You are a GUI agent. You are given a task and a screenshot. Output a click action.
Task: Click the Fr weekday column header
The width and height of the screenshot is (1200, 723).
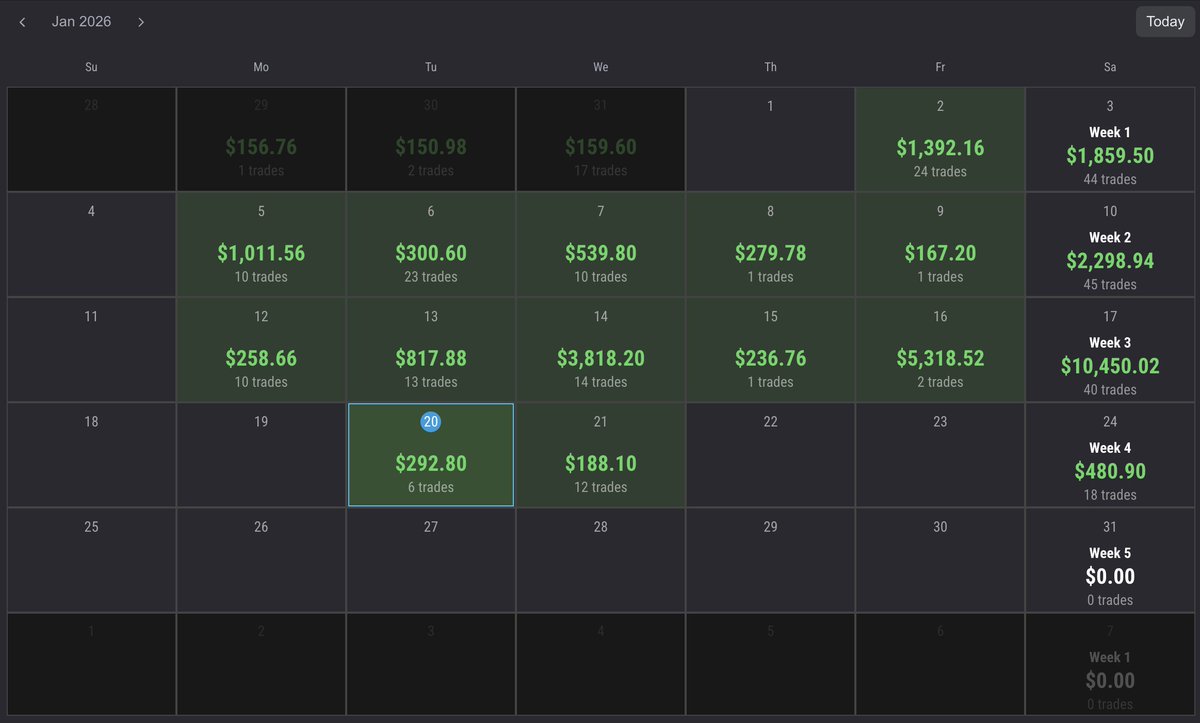click(940, 67)
